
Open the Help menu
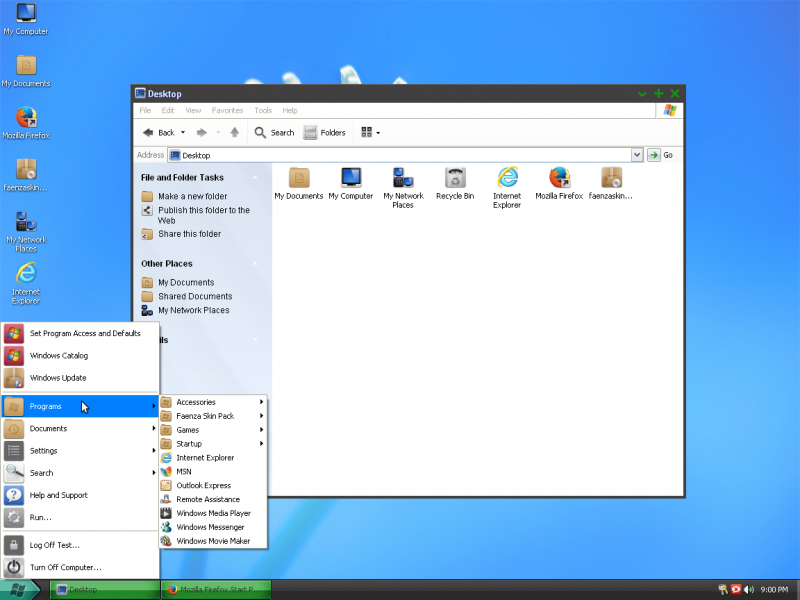click(x=290, y=110)
